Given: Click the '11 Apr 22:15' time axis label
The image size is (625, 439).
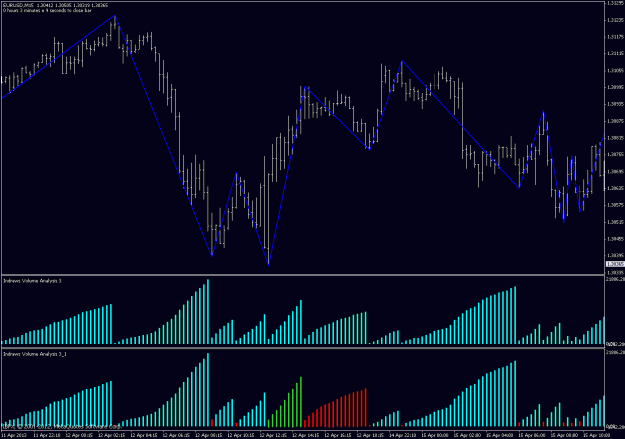Looking at the screenshot, I should (47, 435).
